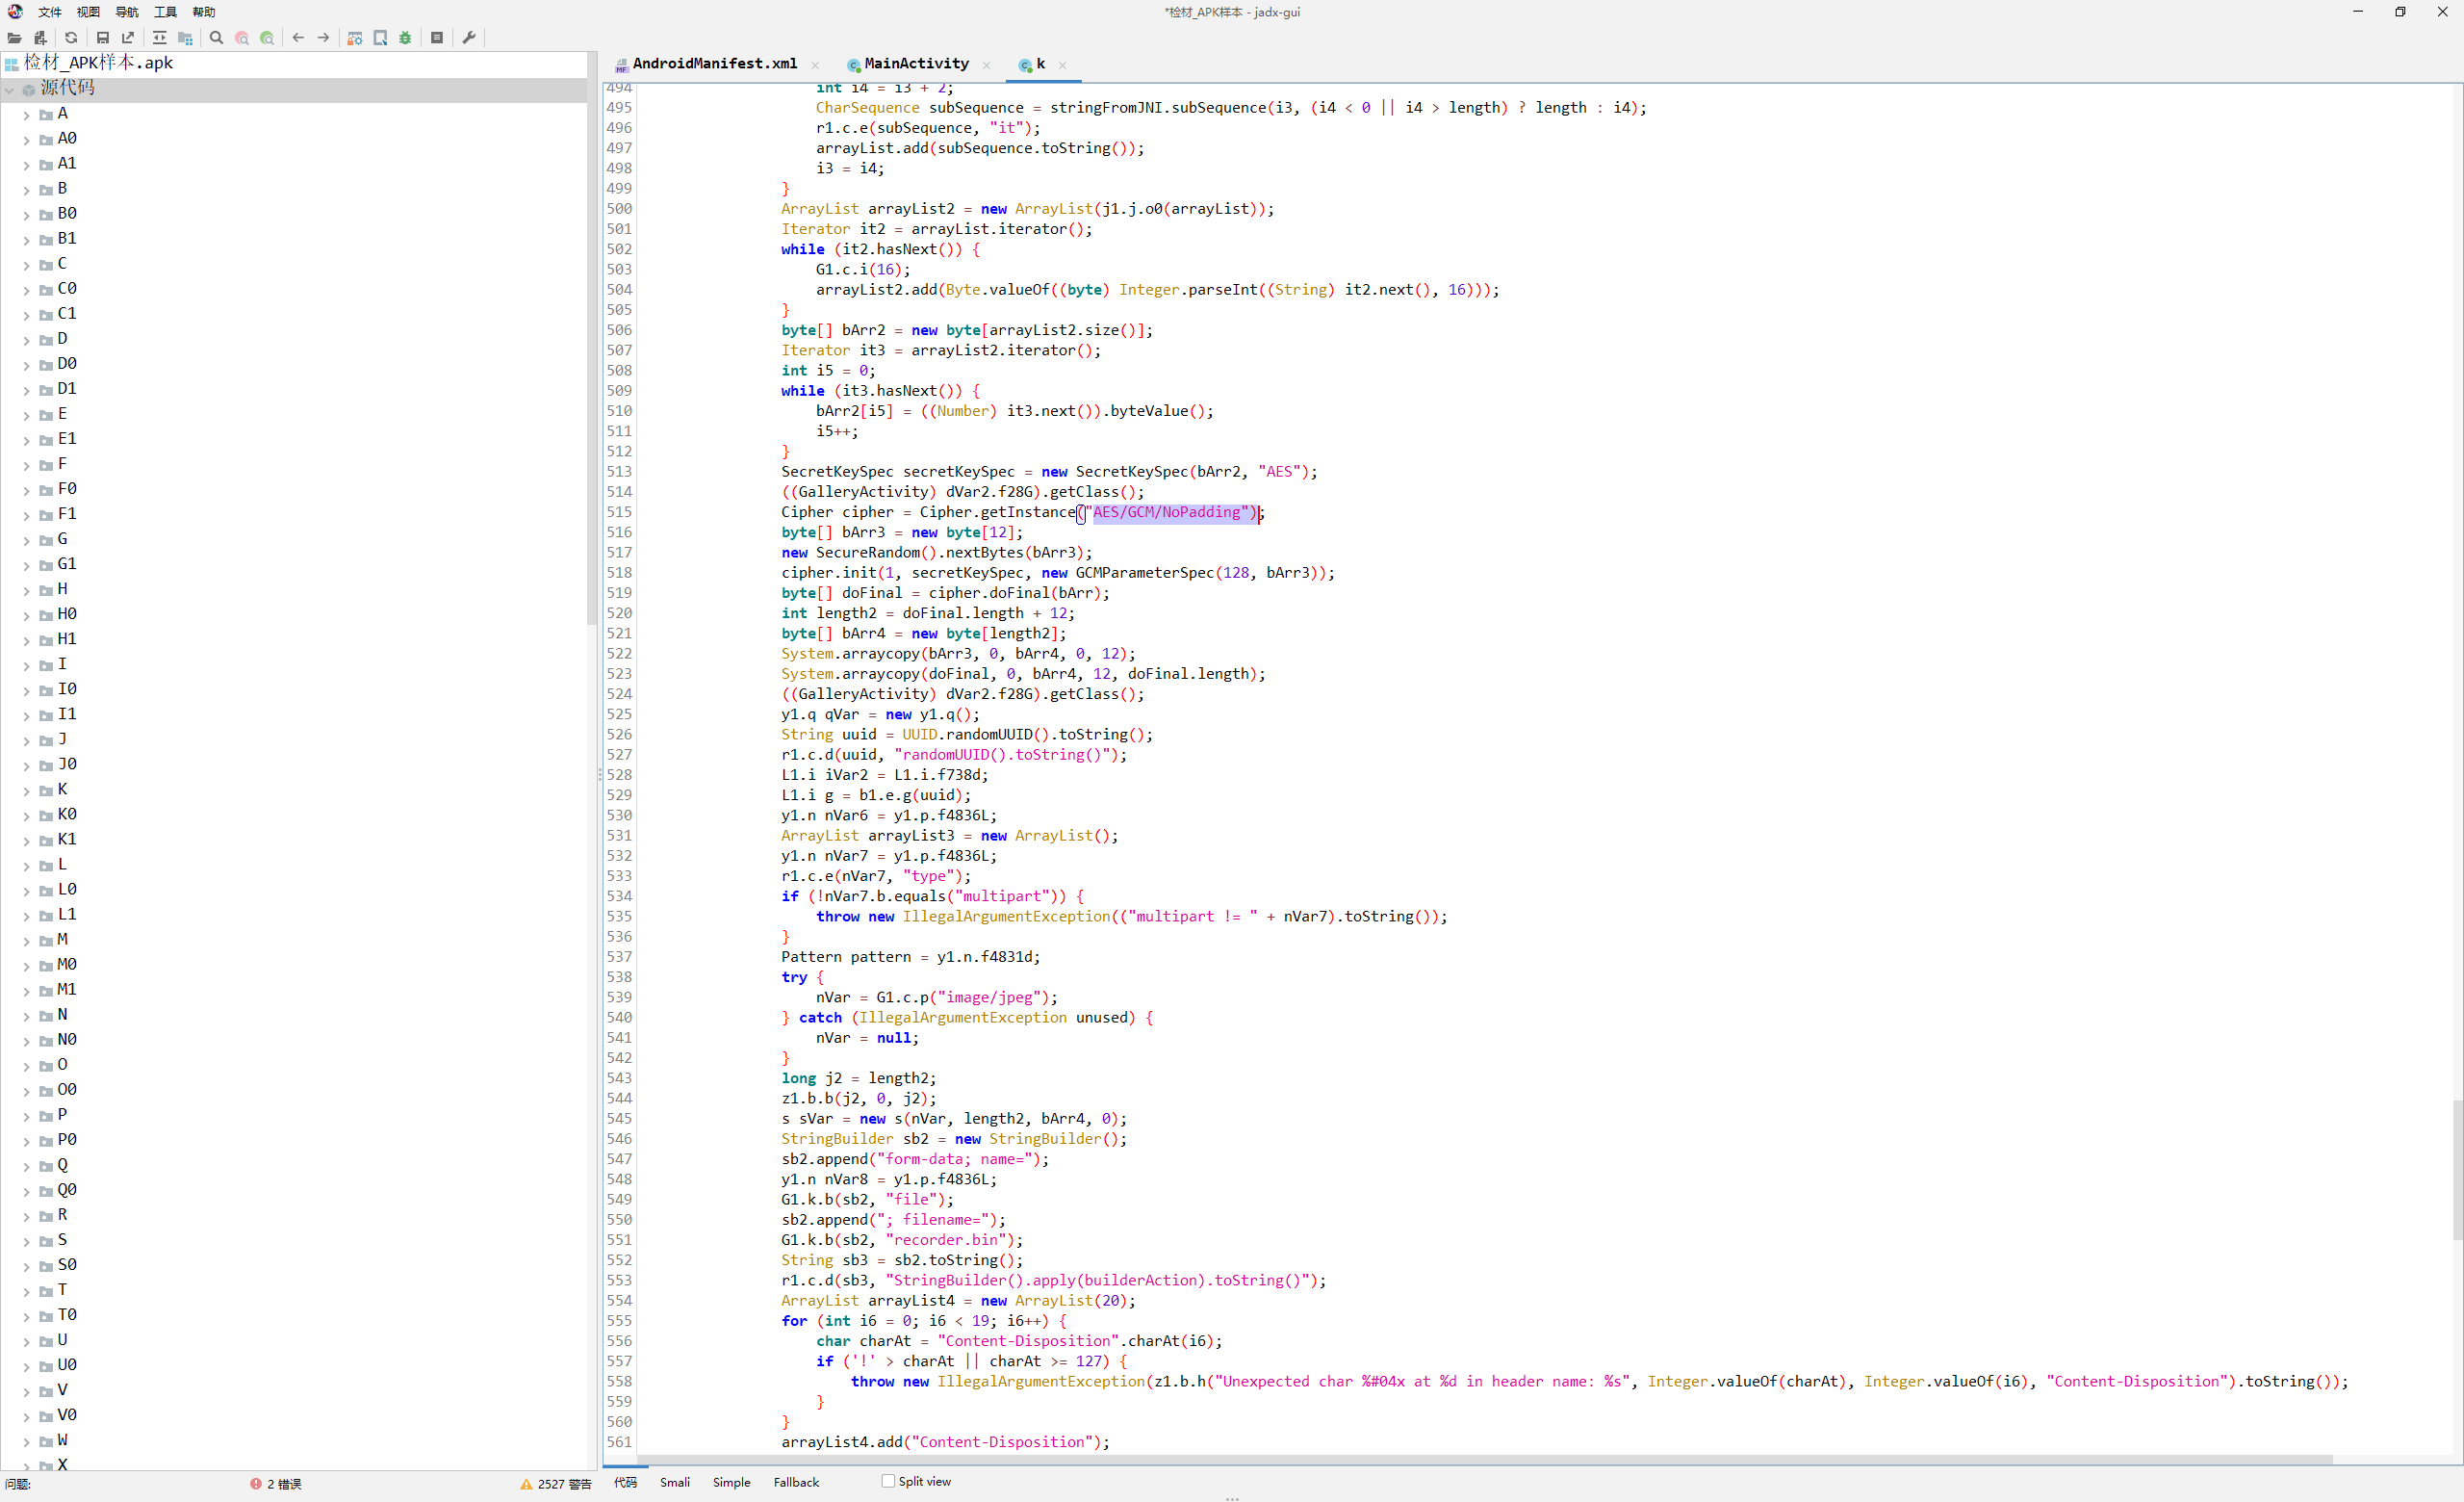Open the debugger with green bug icon
This screenshot has width=2464, height=1502.
(405, 38)
